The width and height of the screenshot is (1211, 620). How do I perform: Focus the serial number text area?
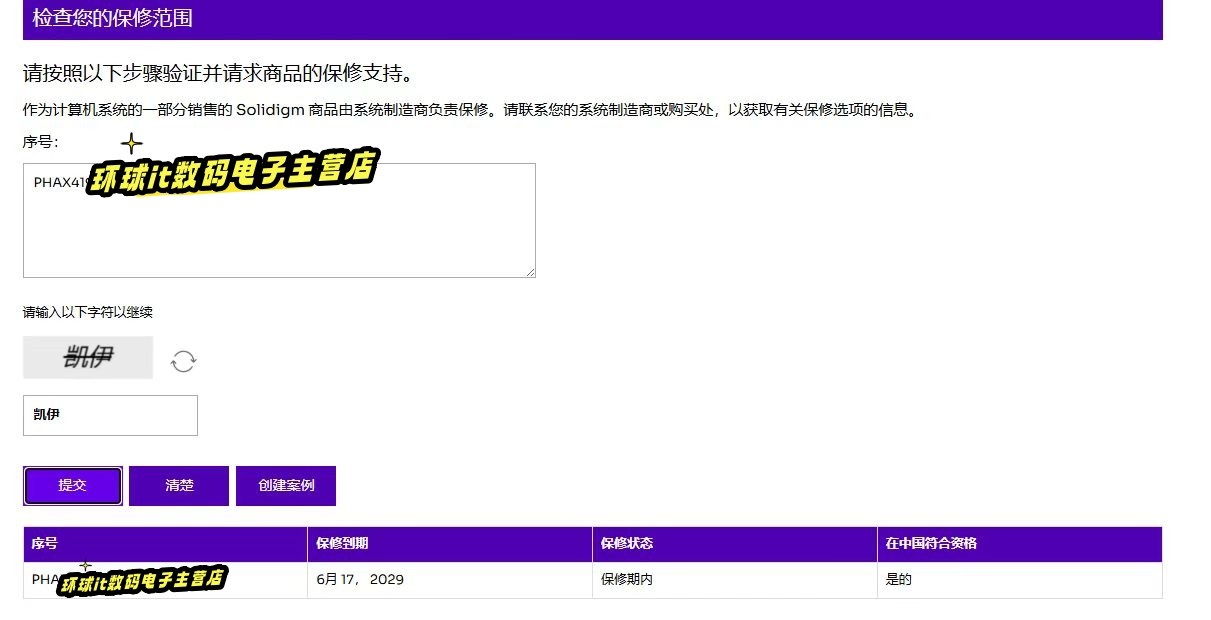point(279,220)
